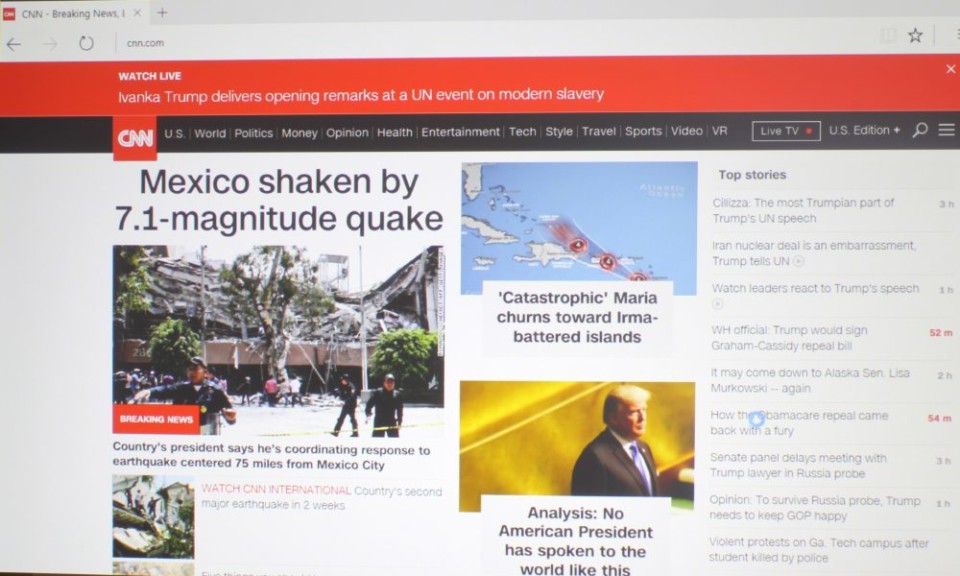The height and width of the screenshot is (576, 960).
Task: Open Watch CNN International second earthquake link
Action: click(x=321, y=498)
